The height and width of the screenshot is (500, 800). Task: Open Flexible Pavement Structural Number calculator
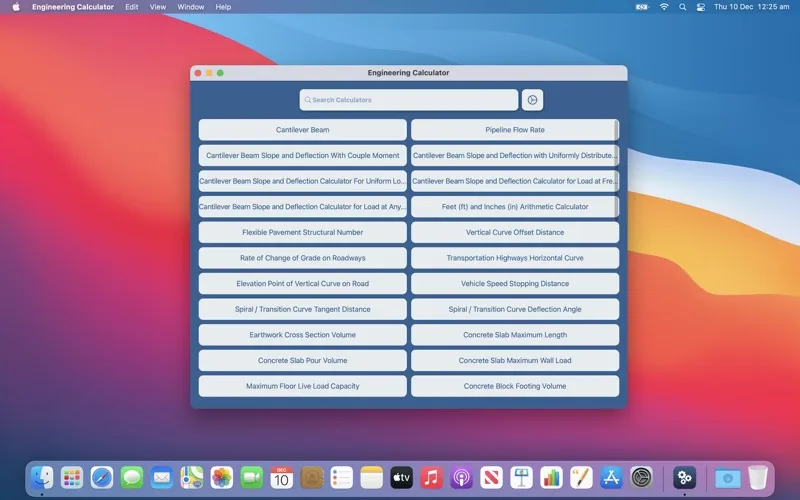click(x=302, y=232)
